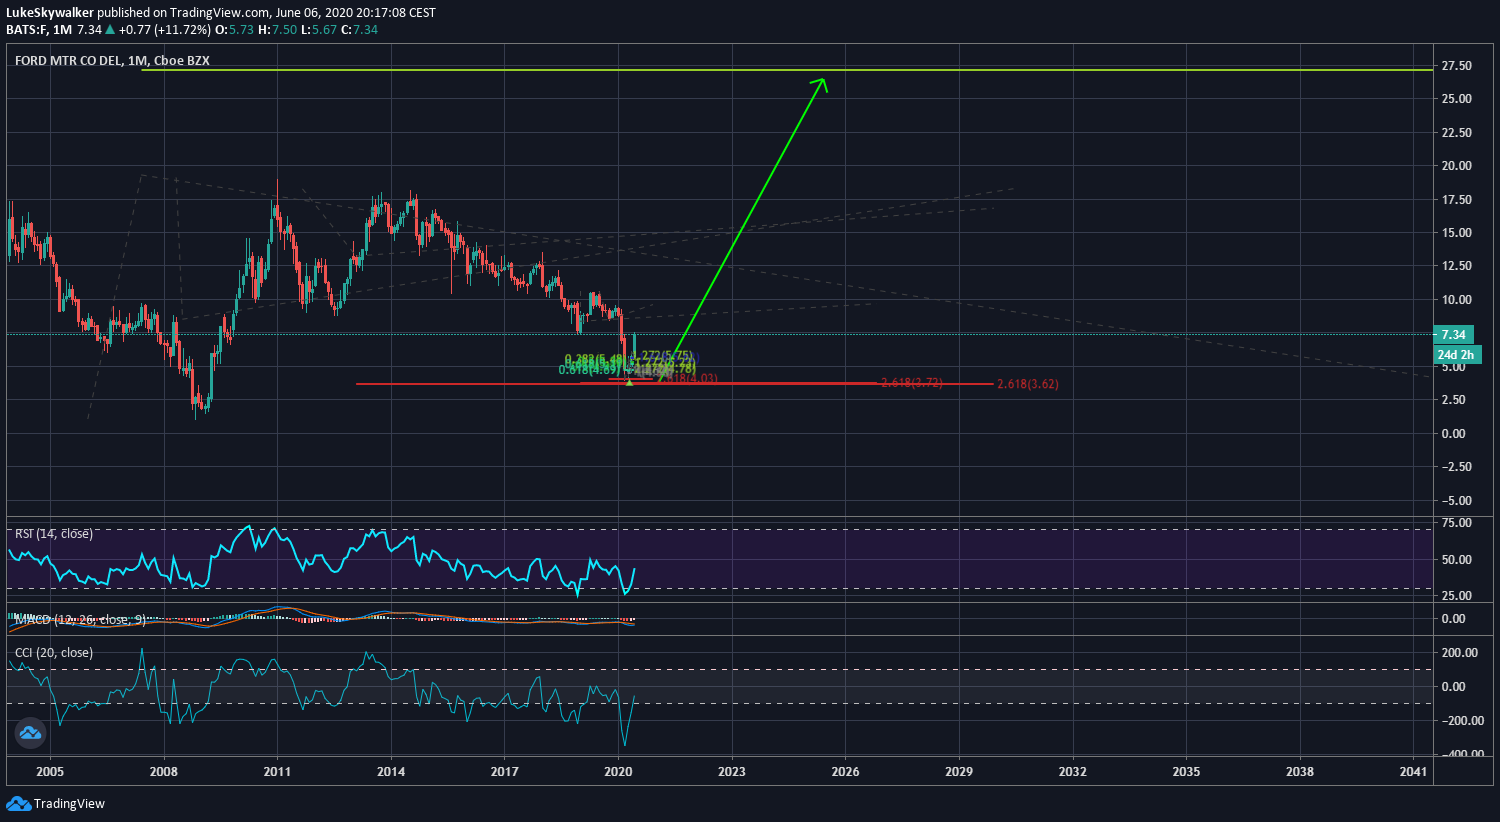Viewport: 1500px width, 822px height.
Task: Click the round cloud icon in the CCI pane
Action: (x=30, y=734)
